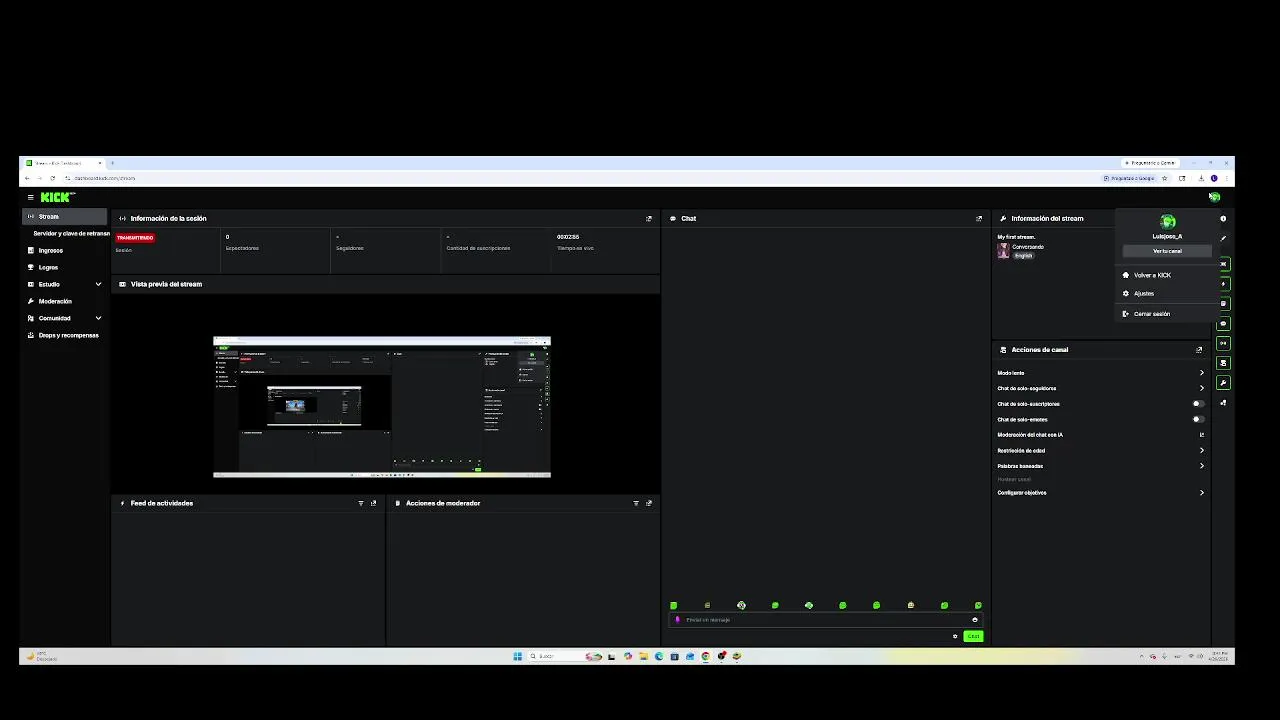The width and height of the screenshot is (1280, 720).
Task: Open the Windows Start menu
Action: click(517, 657)
